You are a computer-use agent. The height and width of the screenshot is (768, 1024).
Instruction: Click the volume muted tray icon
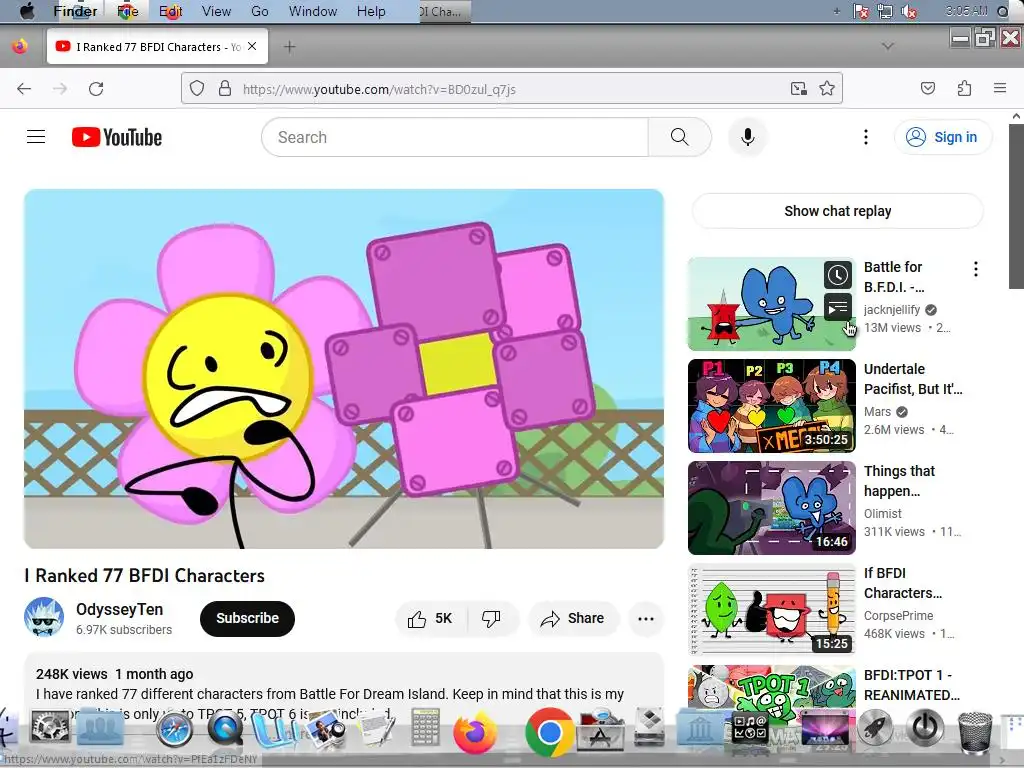click(908, 11)
